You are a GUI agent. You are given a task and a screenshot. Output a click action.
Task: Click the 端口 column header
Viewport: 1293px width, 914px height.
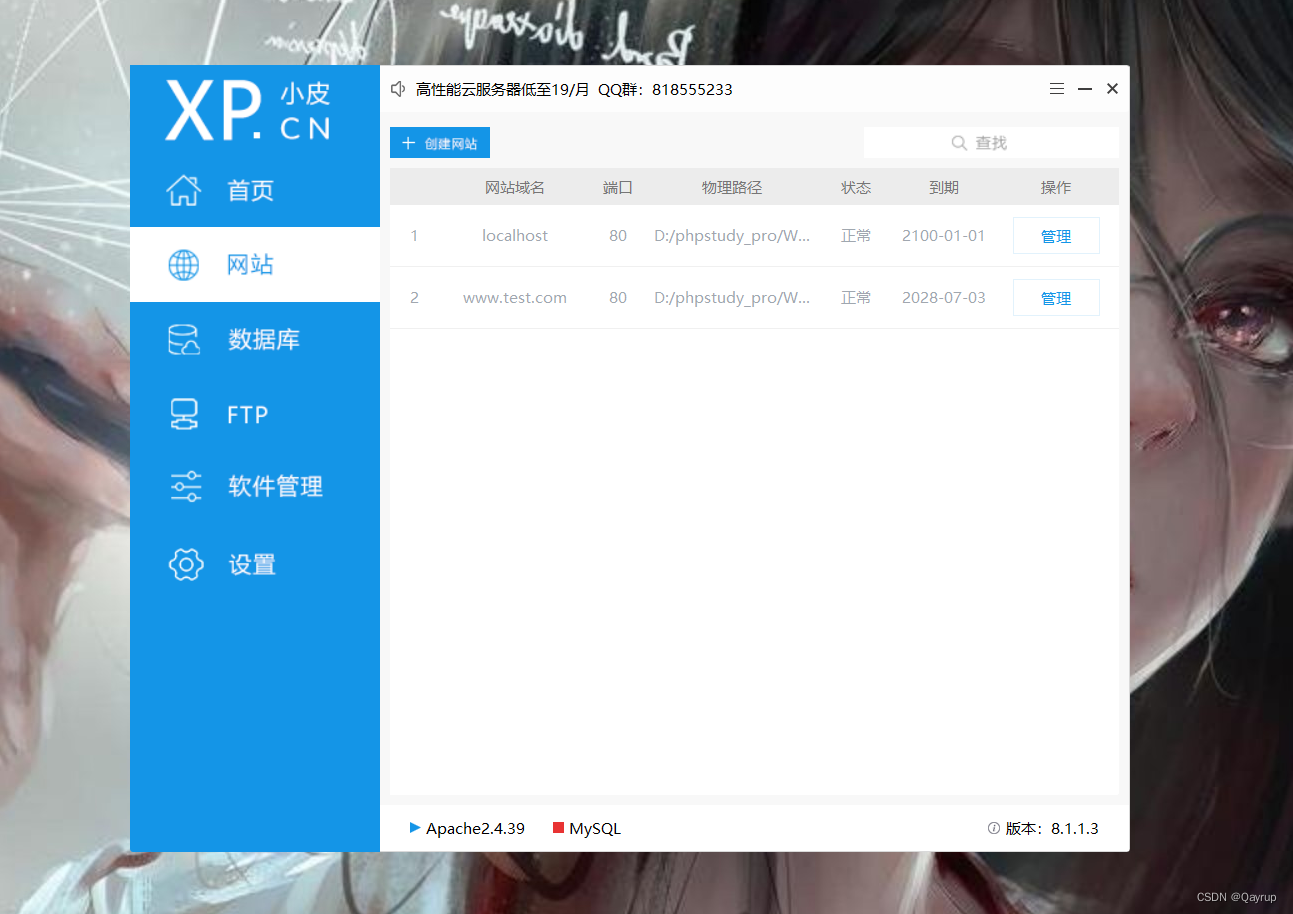(x=618, y=187)
